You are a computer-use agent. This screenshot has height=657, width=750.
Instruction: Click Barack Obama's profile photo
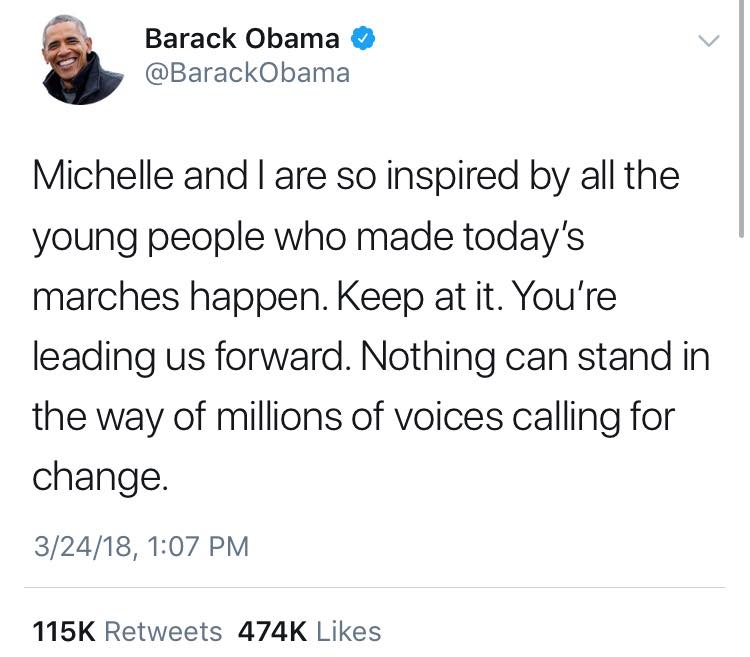coord(82,62)
